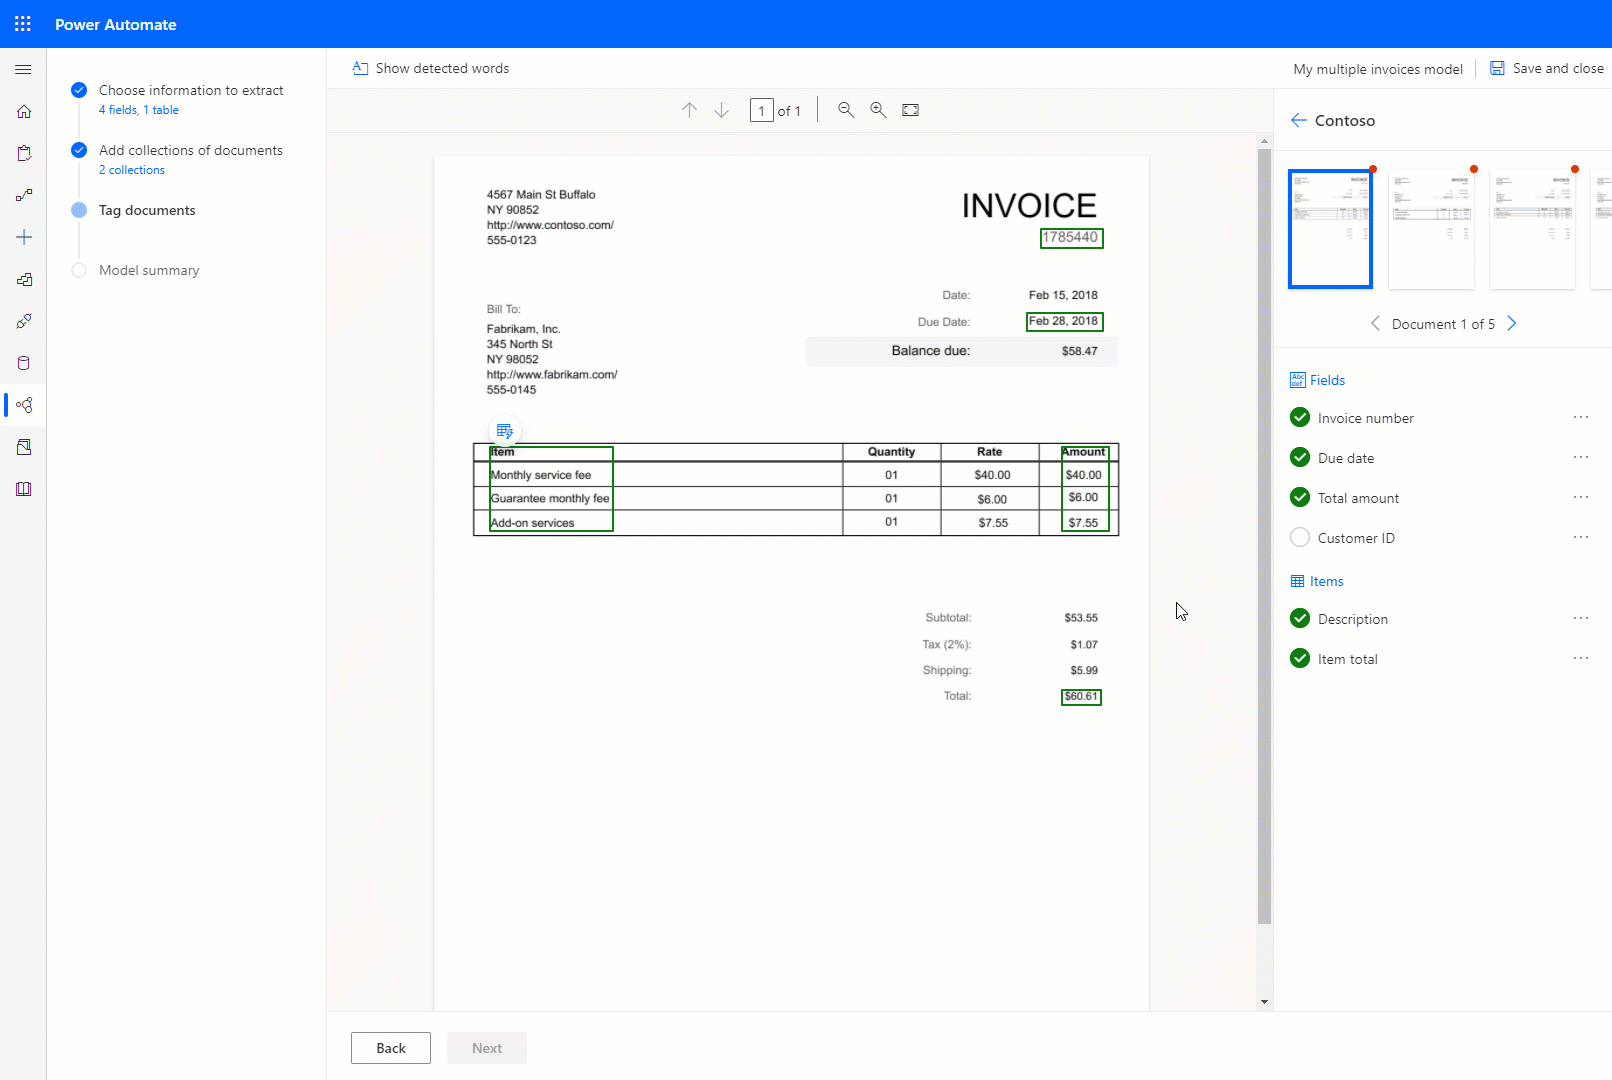Open the Learn section from the sidebar
This screenshot has width=1612, height=1080.
23,489
